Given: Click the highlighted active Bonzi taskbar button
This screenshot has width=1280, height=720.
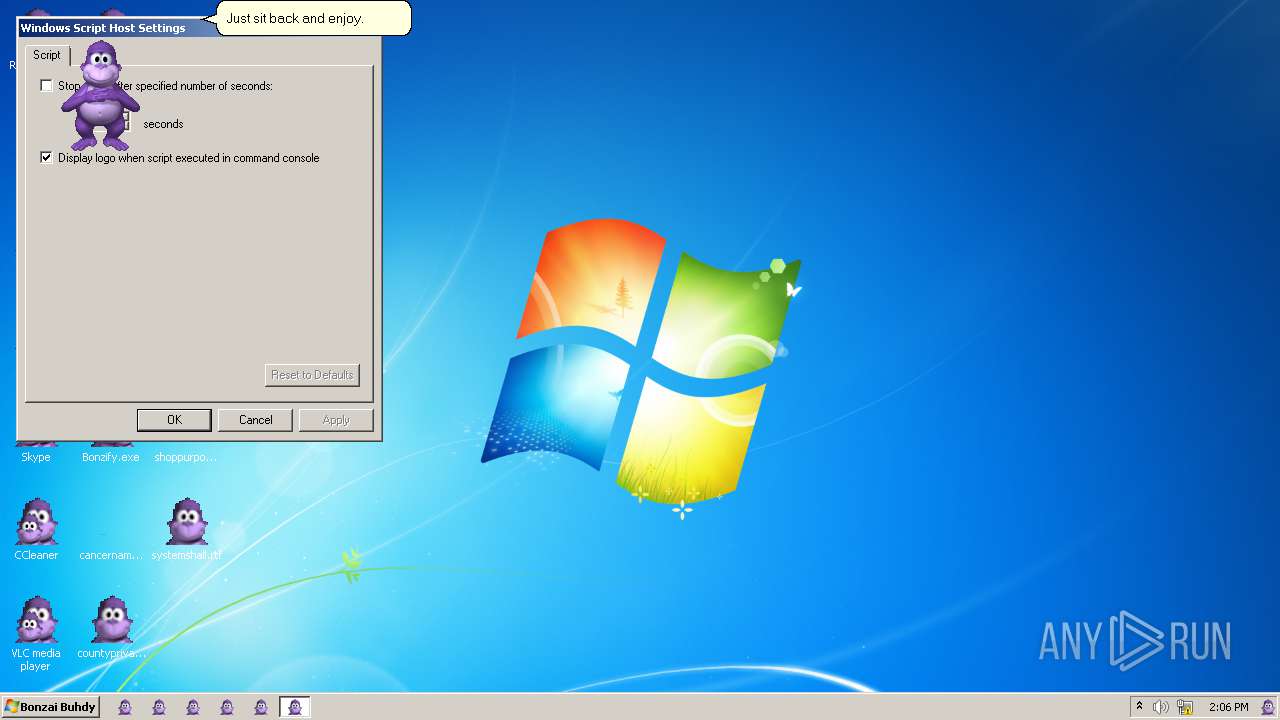Looking at the screenshot, I should 295,707.
